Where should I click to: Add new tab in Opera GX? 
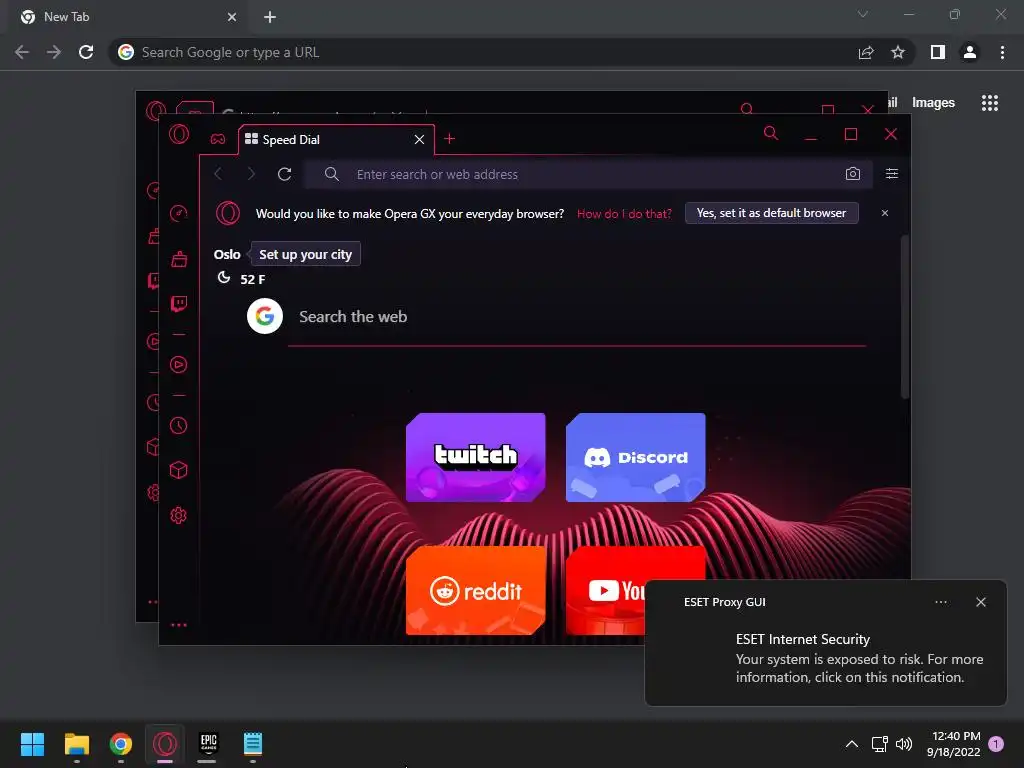(x=449, y=138)
